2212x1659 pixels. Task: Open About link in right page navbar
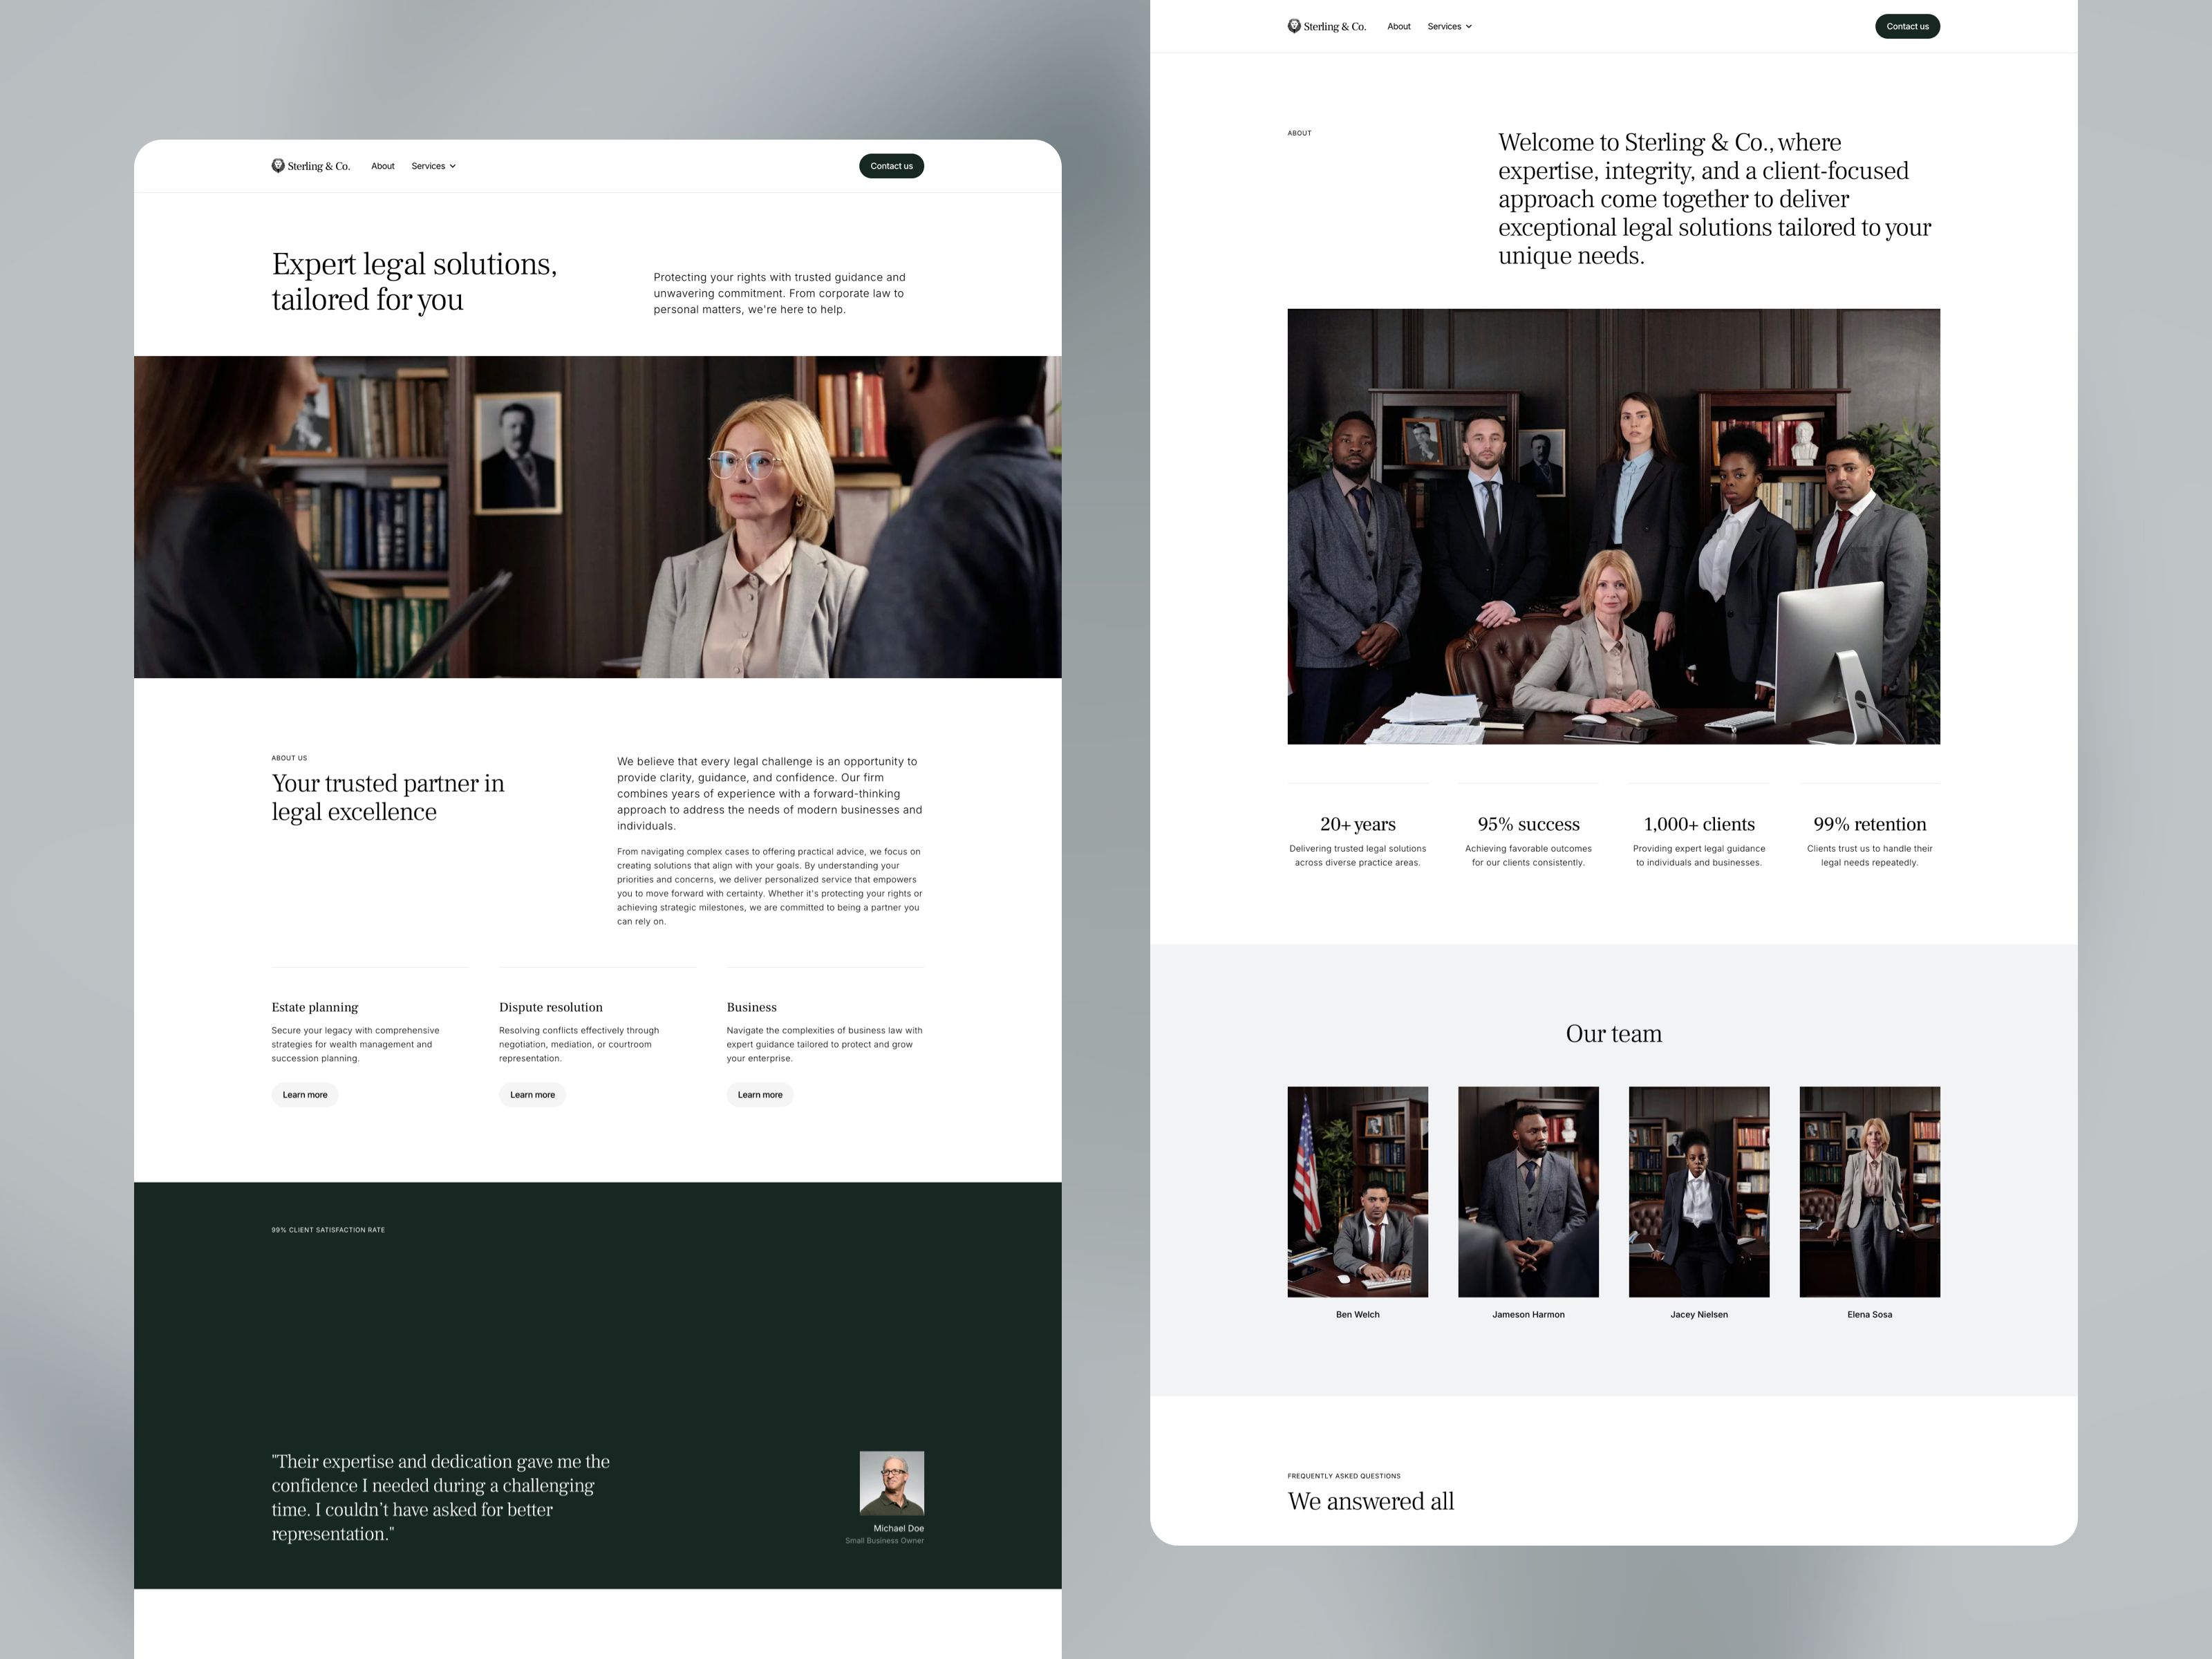click(1398, 27)
